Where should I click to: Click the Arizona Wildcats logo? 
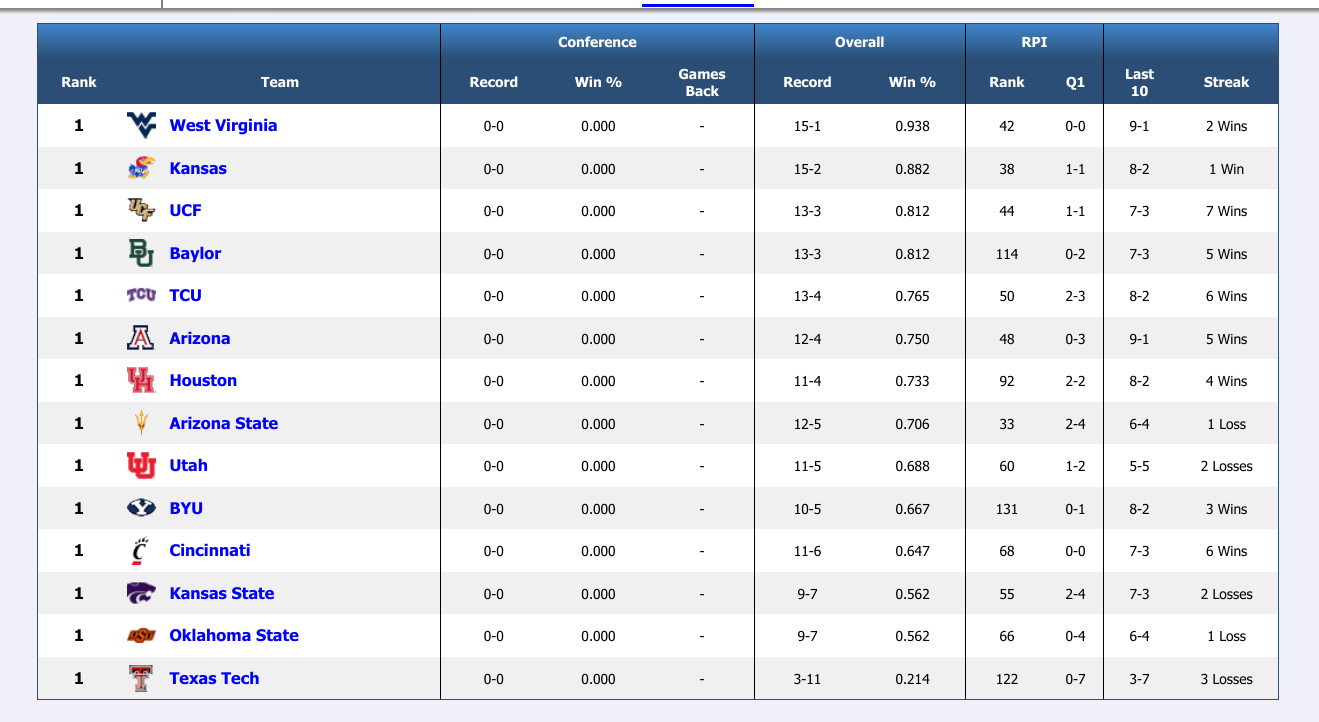click(x=141, y=338)
